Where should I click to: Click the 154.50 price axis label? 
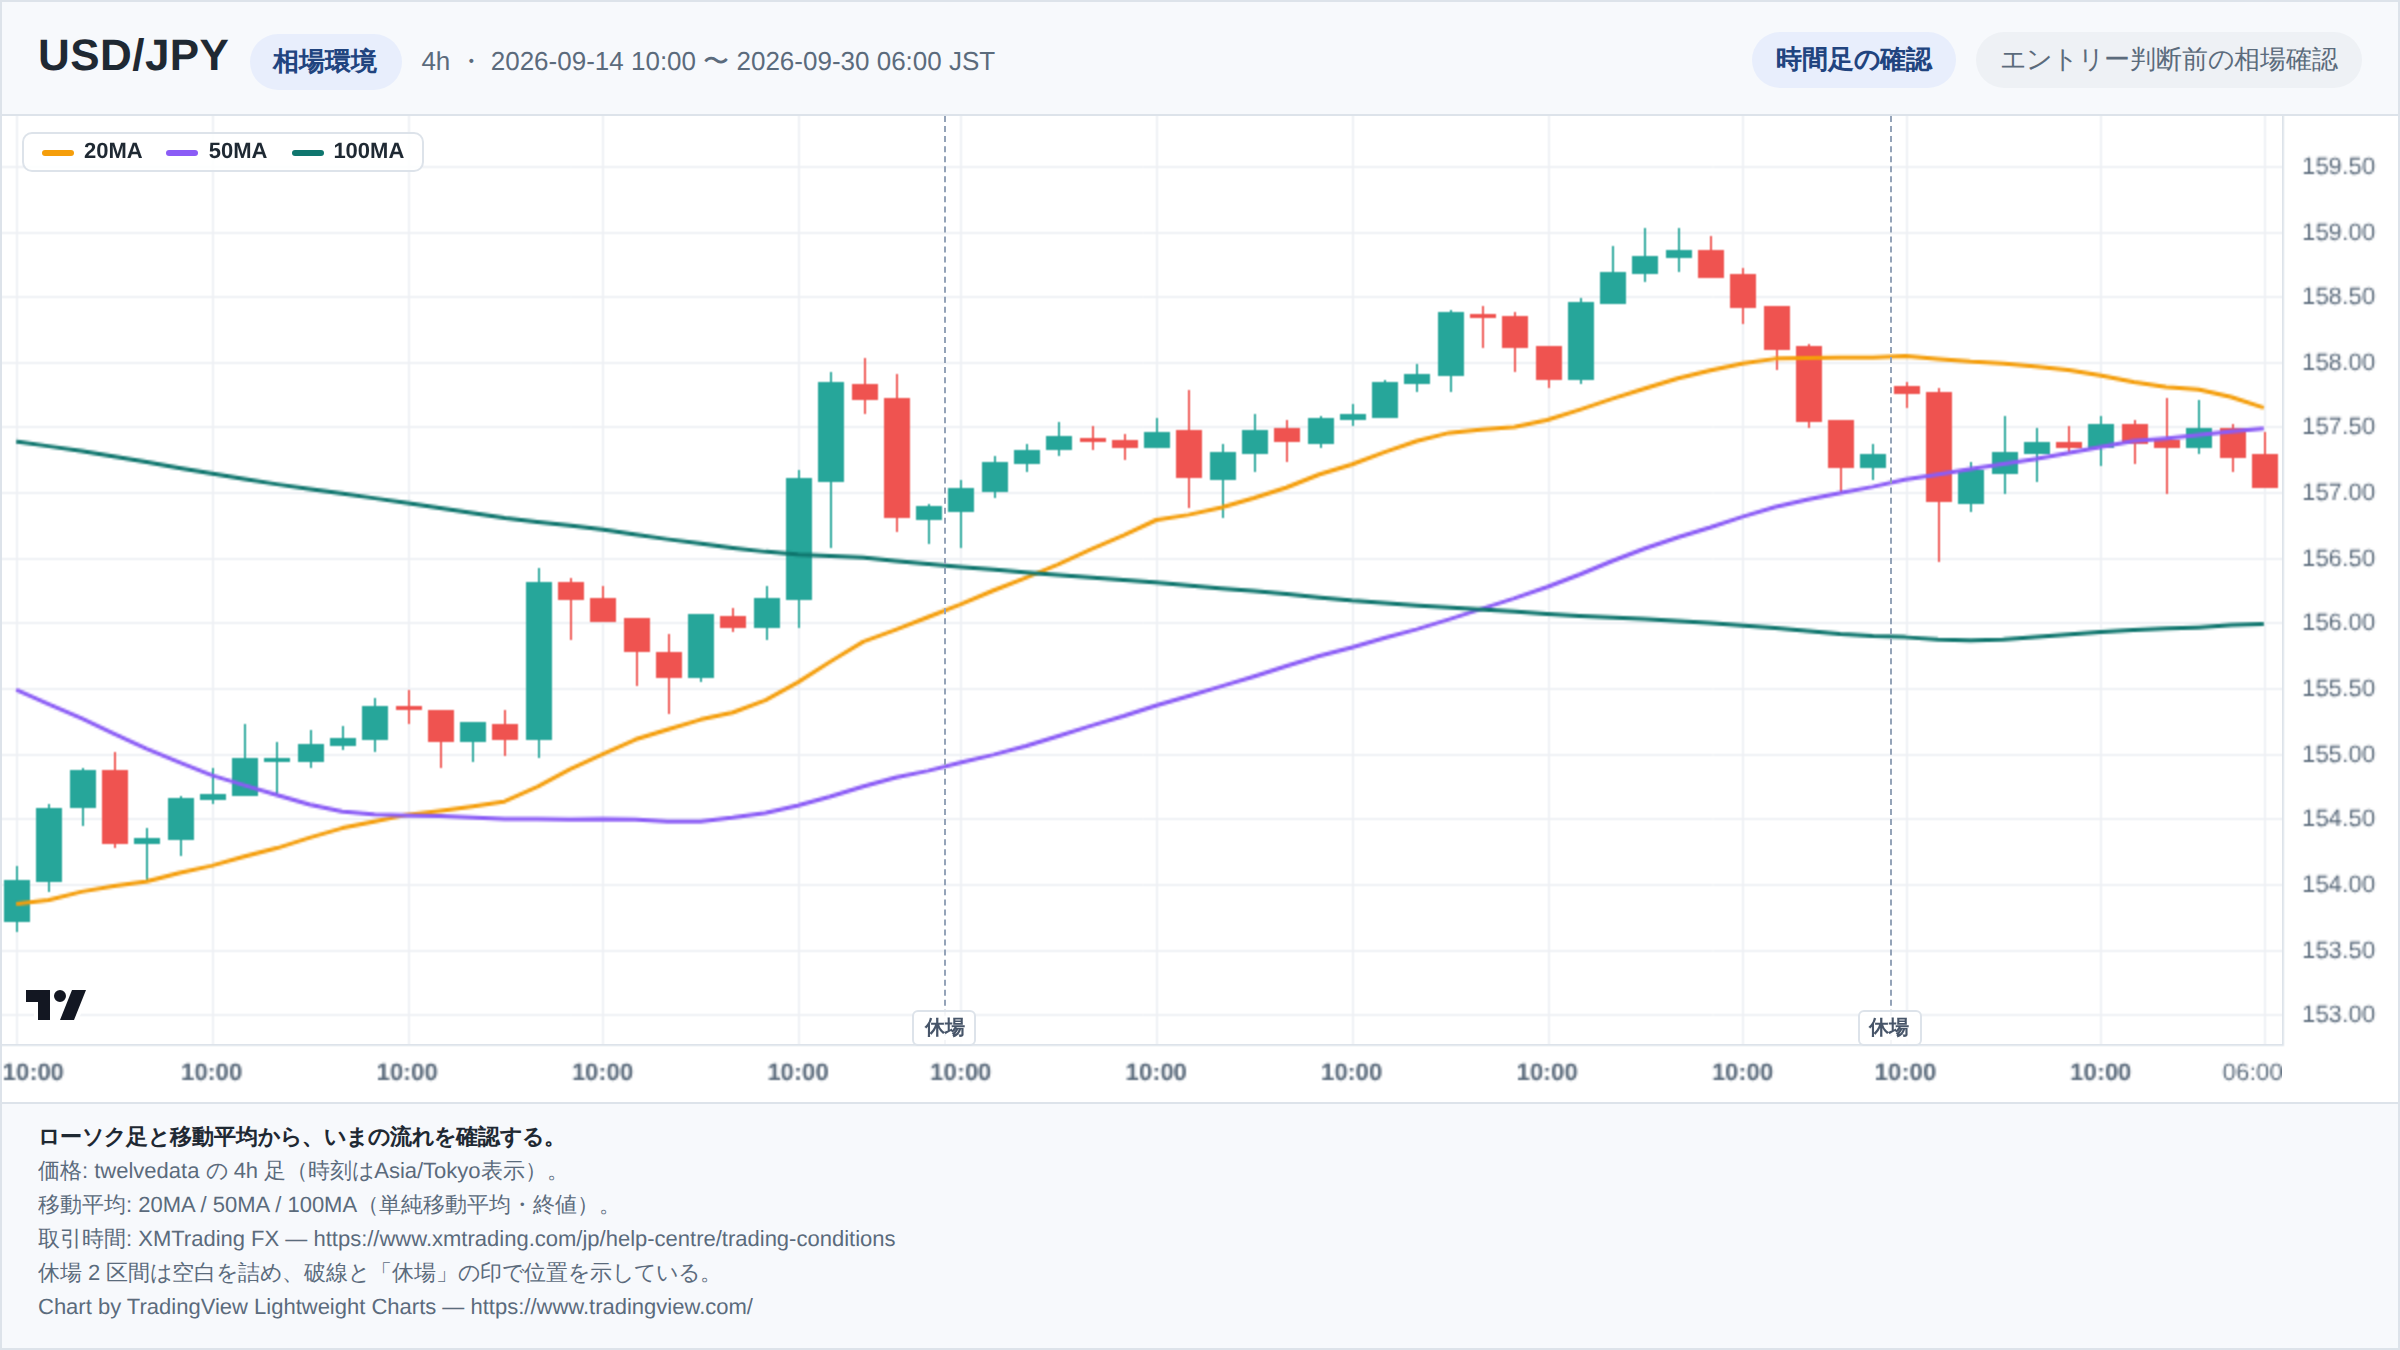pyautogui.click(x=2338, y=819)
